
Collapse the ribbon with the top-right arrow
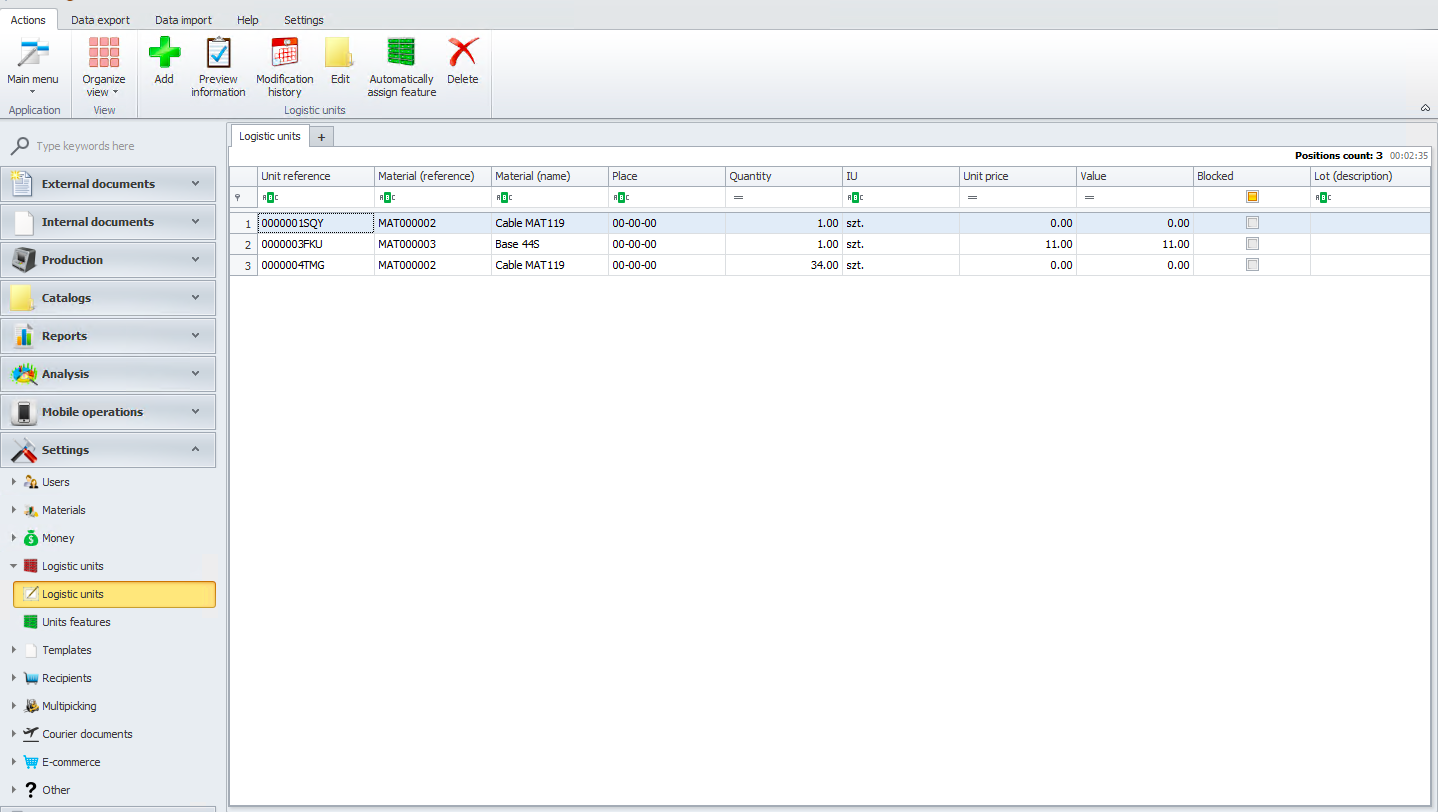point(1425,108)
